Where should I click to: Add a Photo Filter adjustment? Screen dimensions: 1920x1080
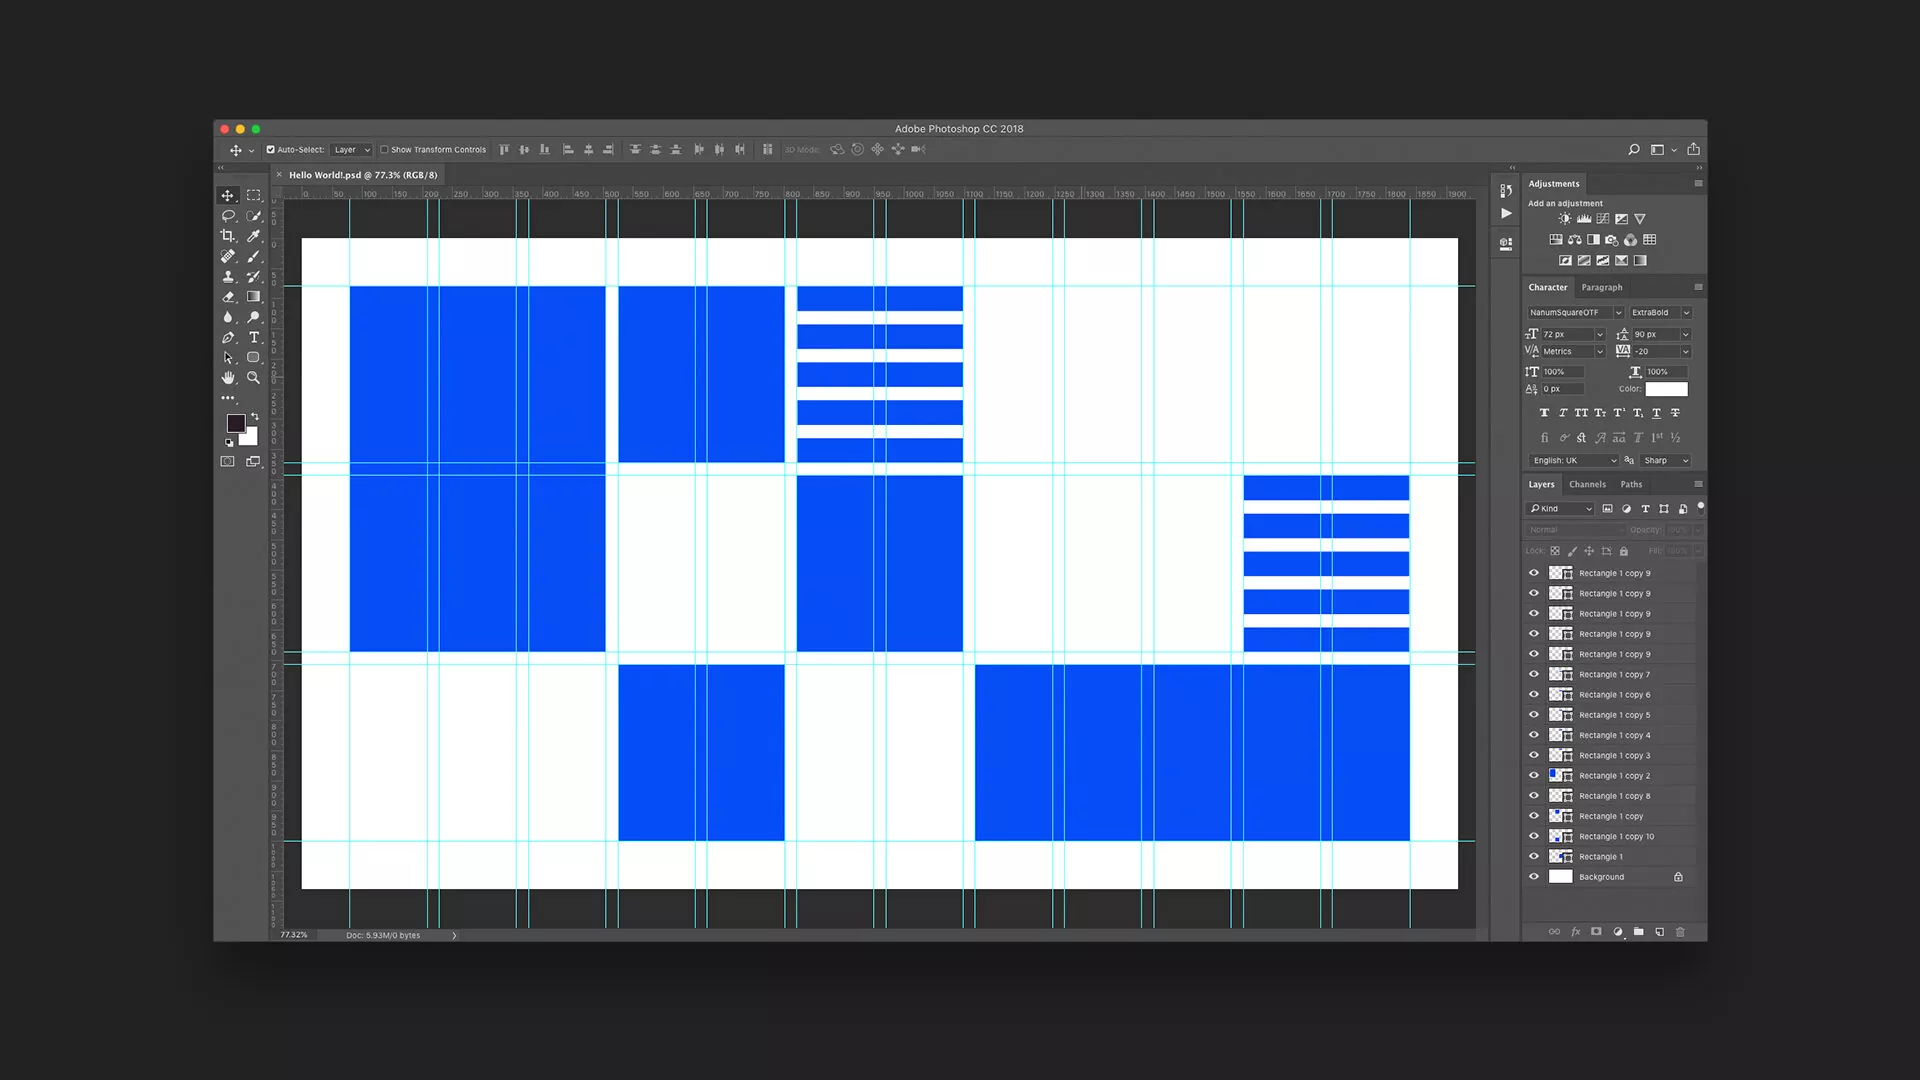[x=1612, y=240]
